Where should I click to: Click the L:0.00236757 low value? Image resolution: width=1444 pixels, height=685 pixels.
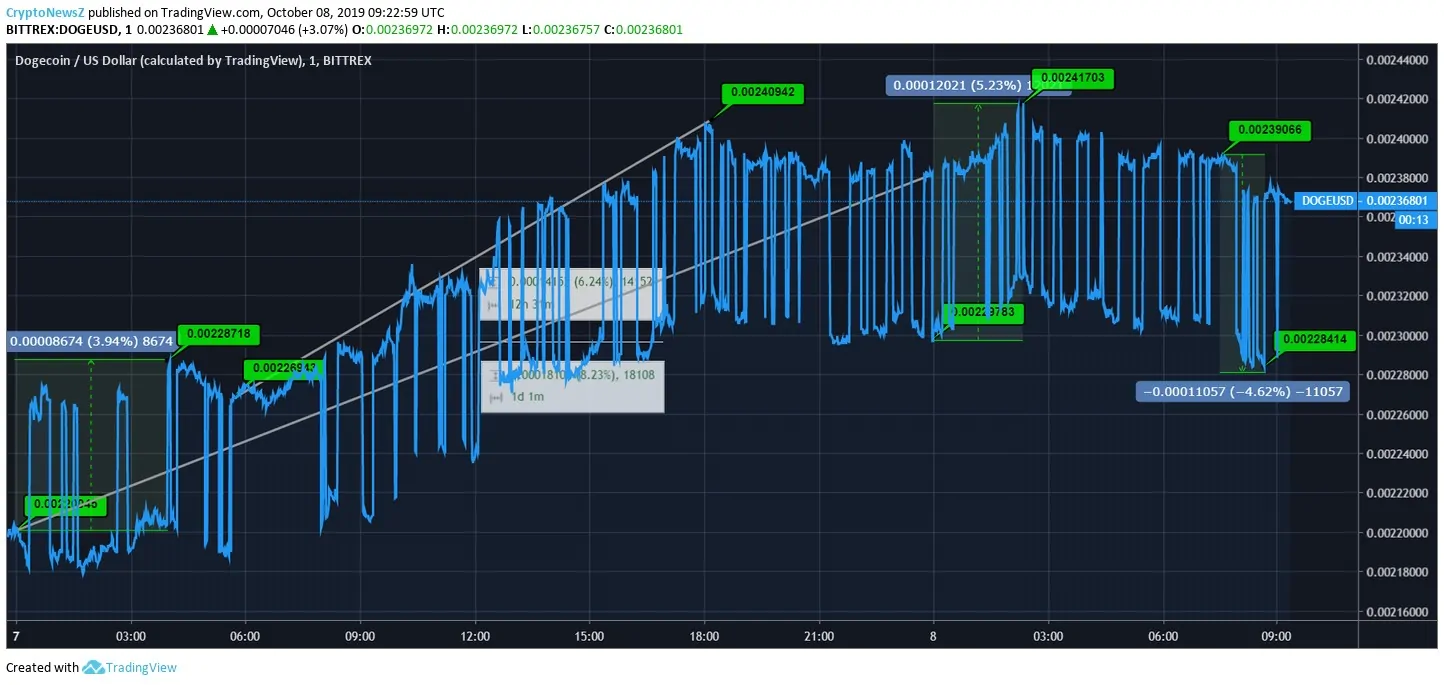point(560,29)
